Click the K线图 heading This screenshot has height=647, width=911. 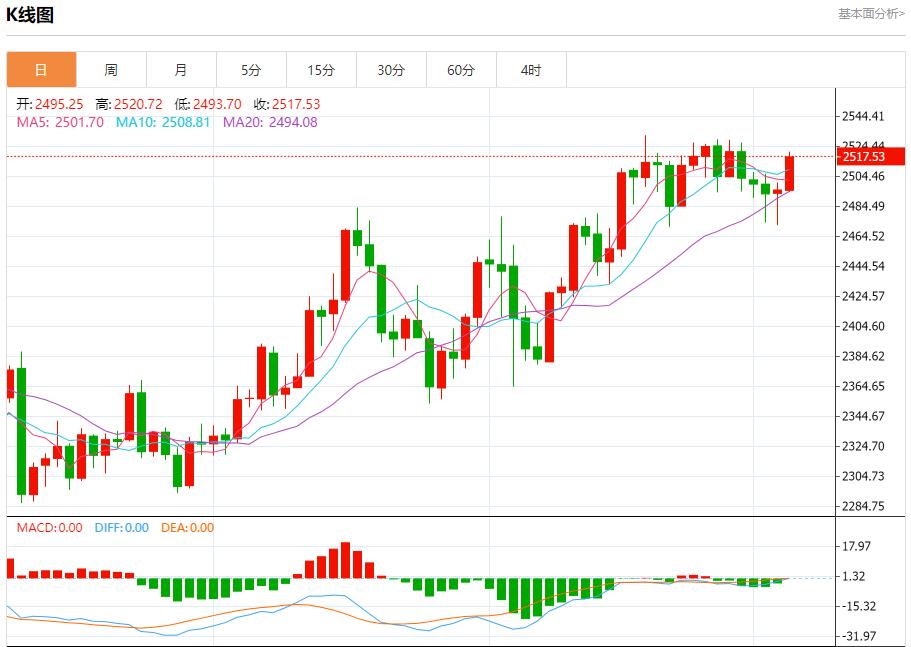[x=30, y=15]
